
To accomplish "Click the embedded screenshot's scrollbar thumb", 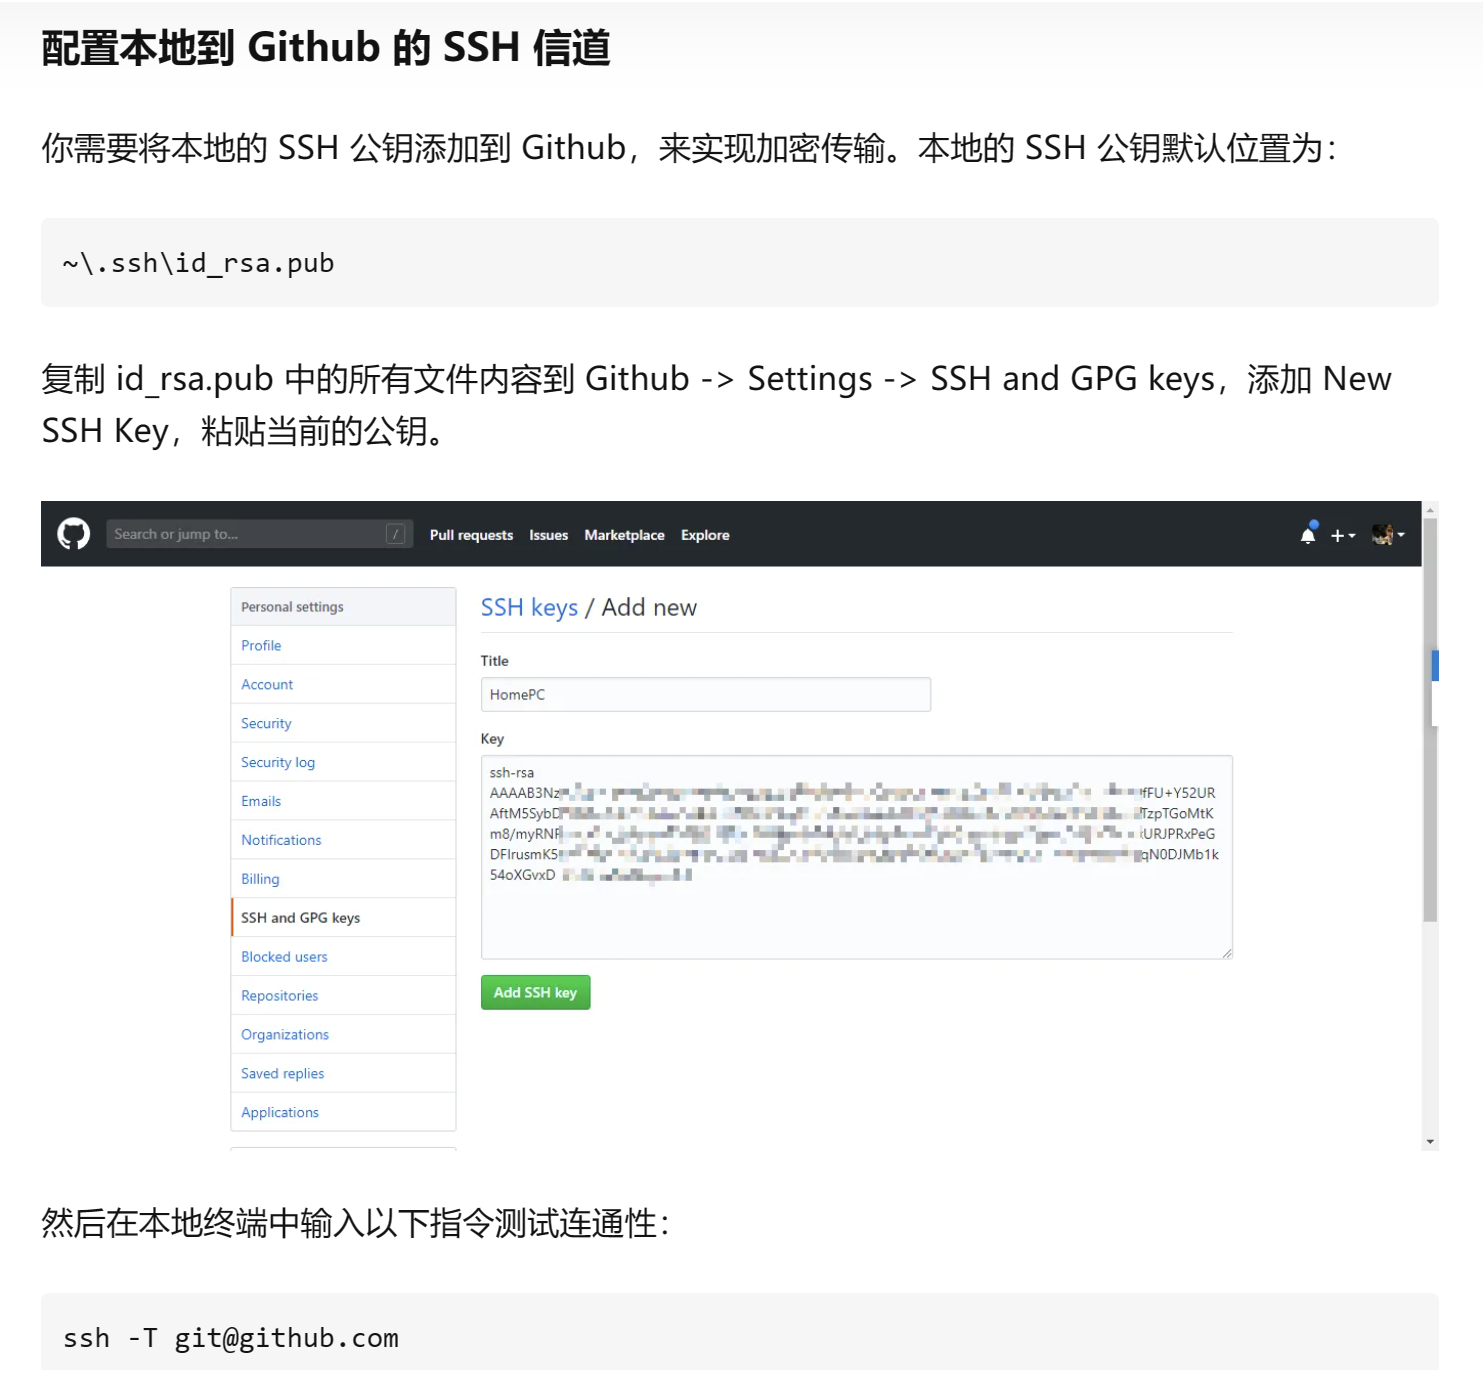I will (x=1429, y=720).
